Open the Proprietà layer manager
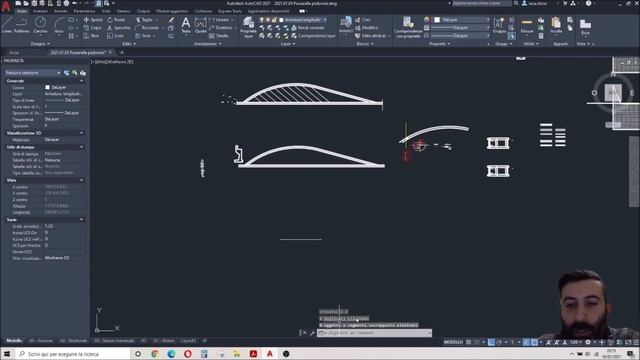 pyautogui.click(x=248, y=27)
